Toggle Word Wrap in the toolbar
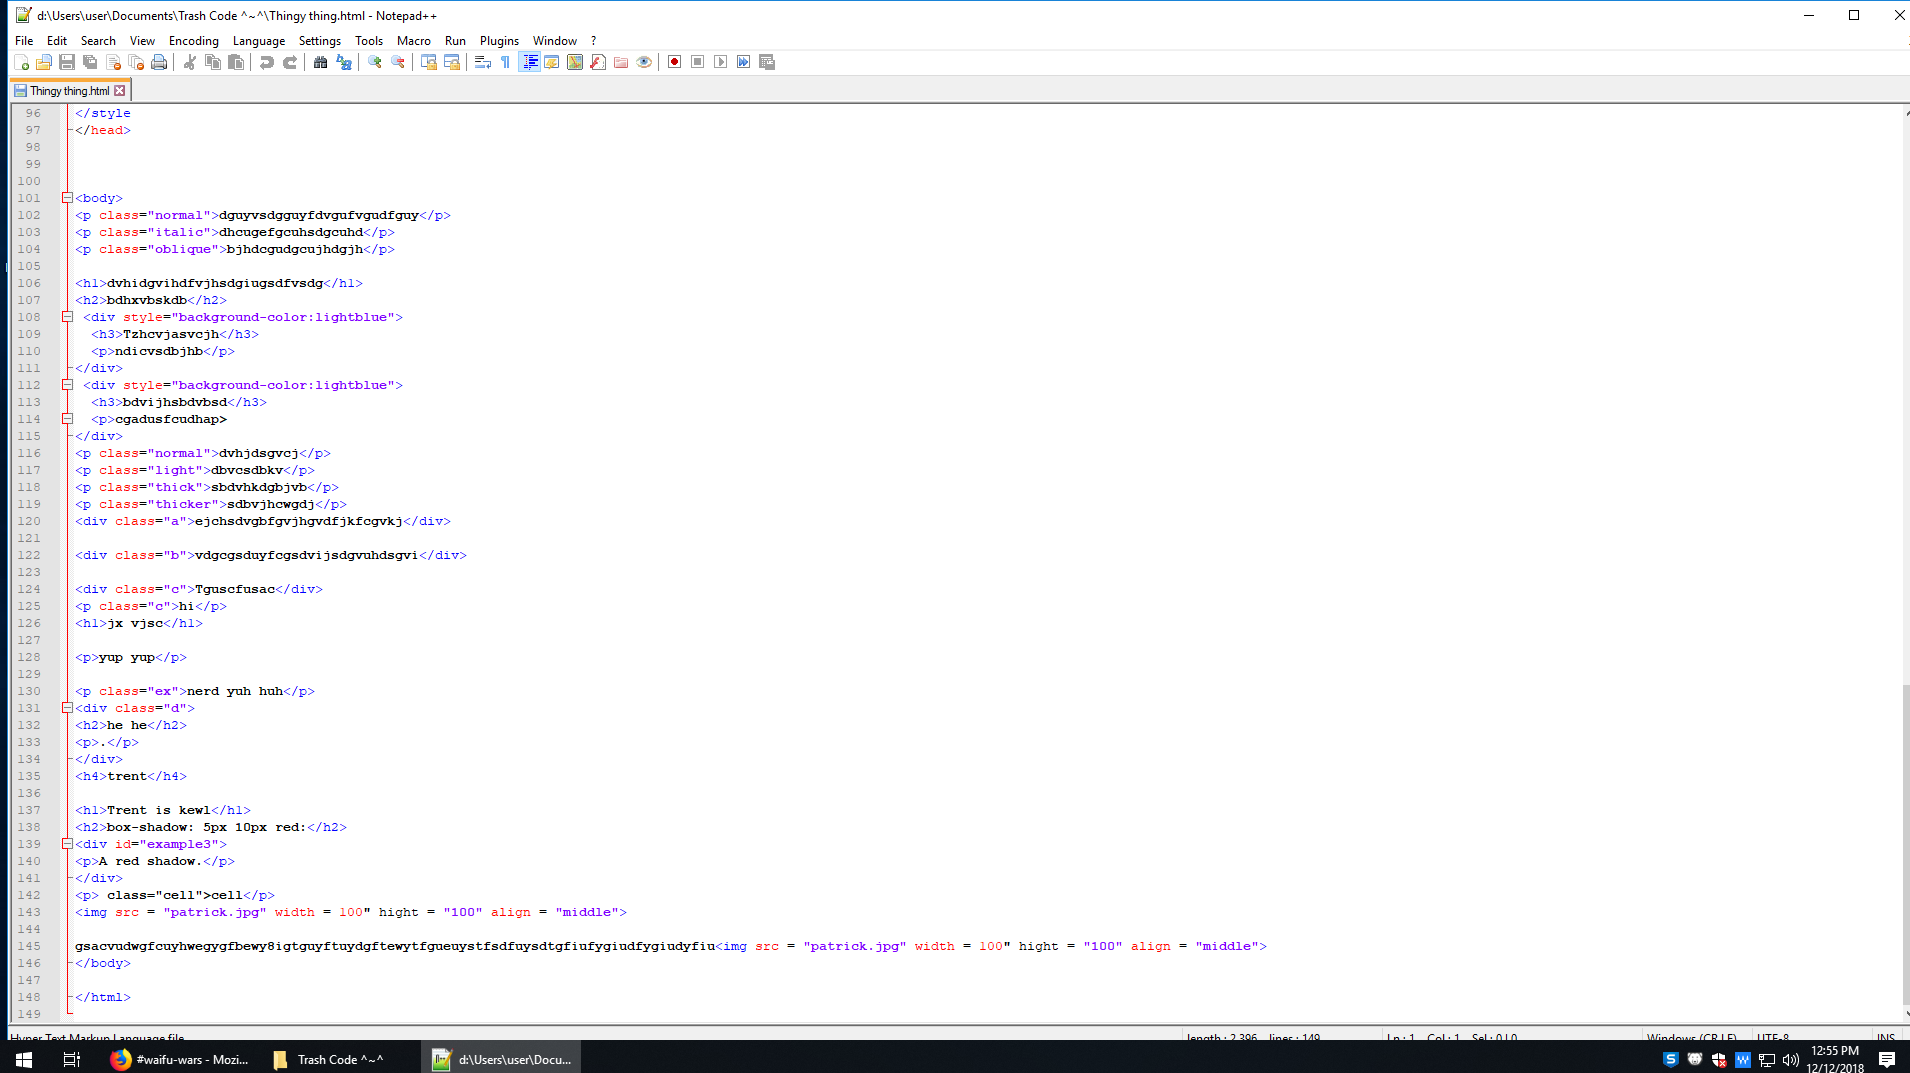Screen dimensions: 1910x1073 [482, 62]
